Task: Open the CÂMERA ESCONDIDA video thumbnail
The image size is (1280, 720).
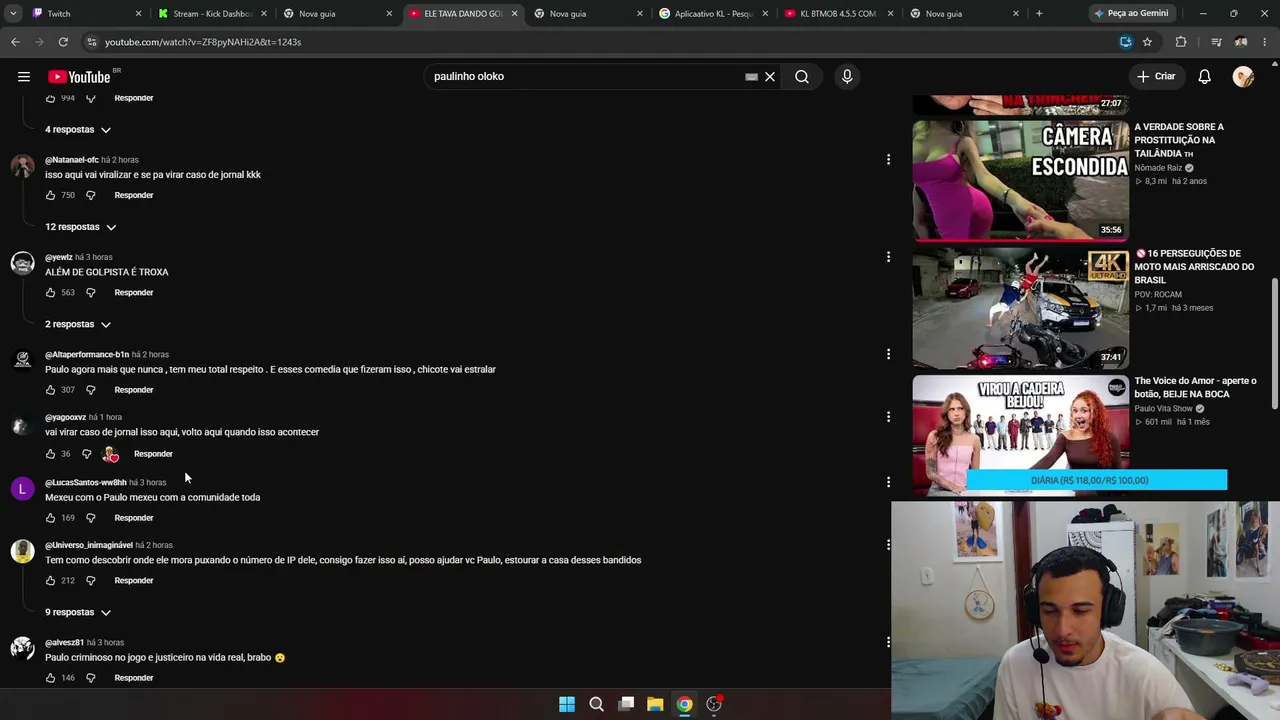Action: 1020,181
